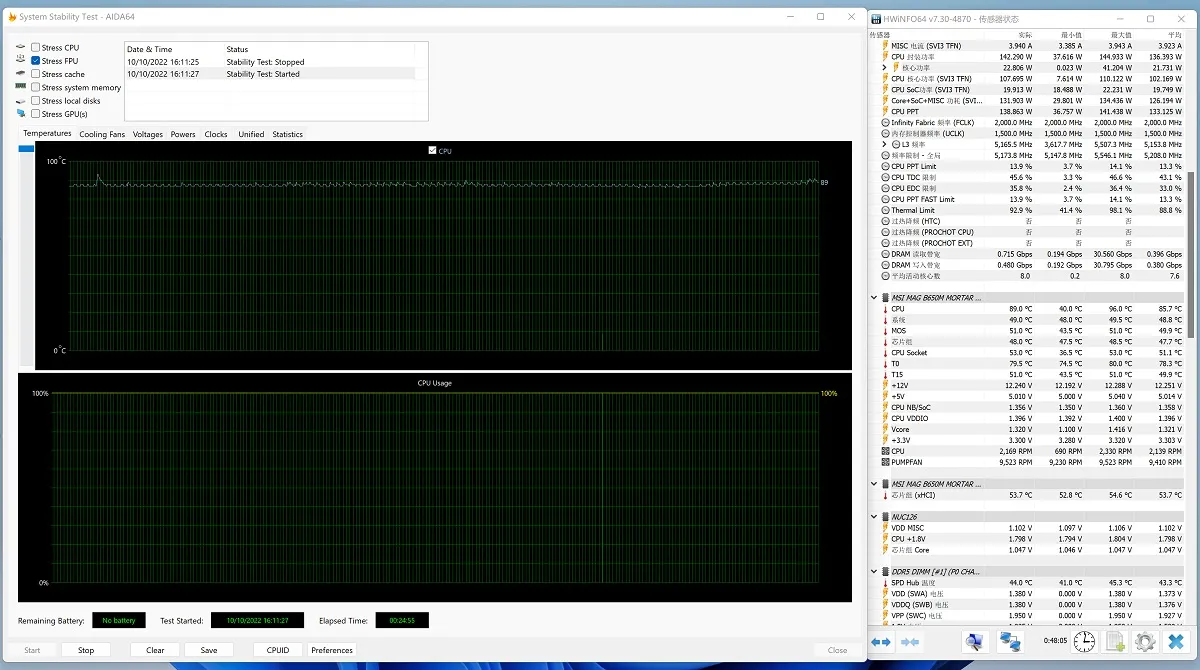Toggle the CPU graph legend checkbox
Image resolution: width=1200 pixels, height=670 pixels.
432,150
